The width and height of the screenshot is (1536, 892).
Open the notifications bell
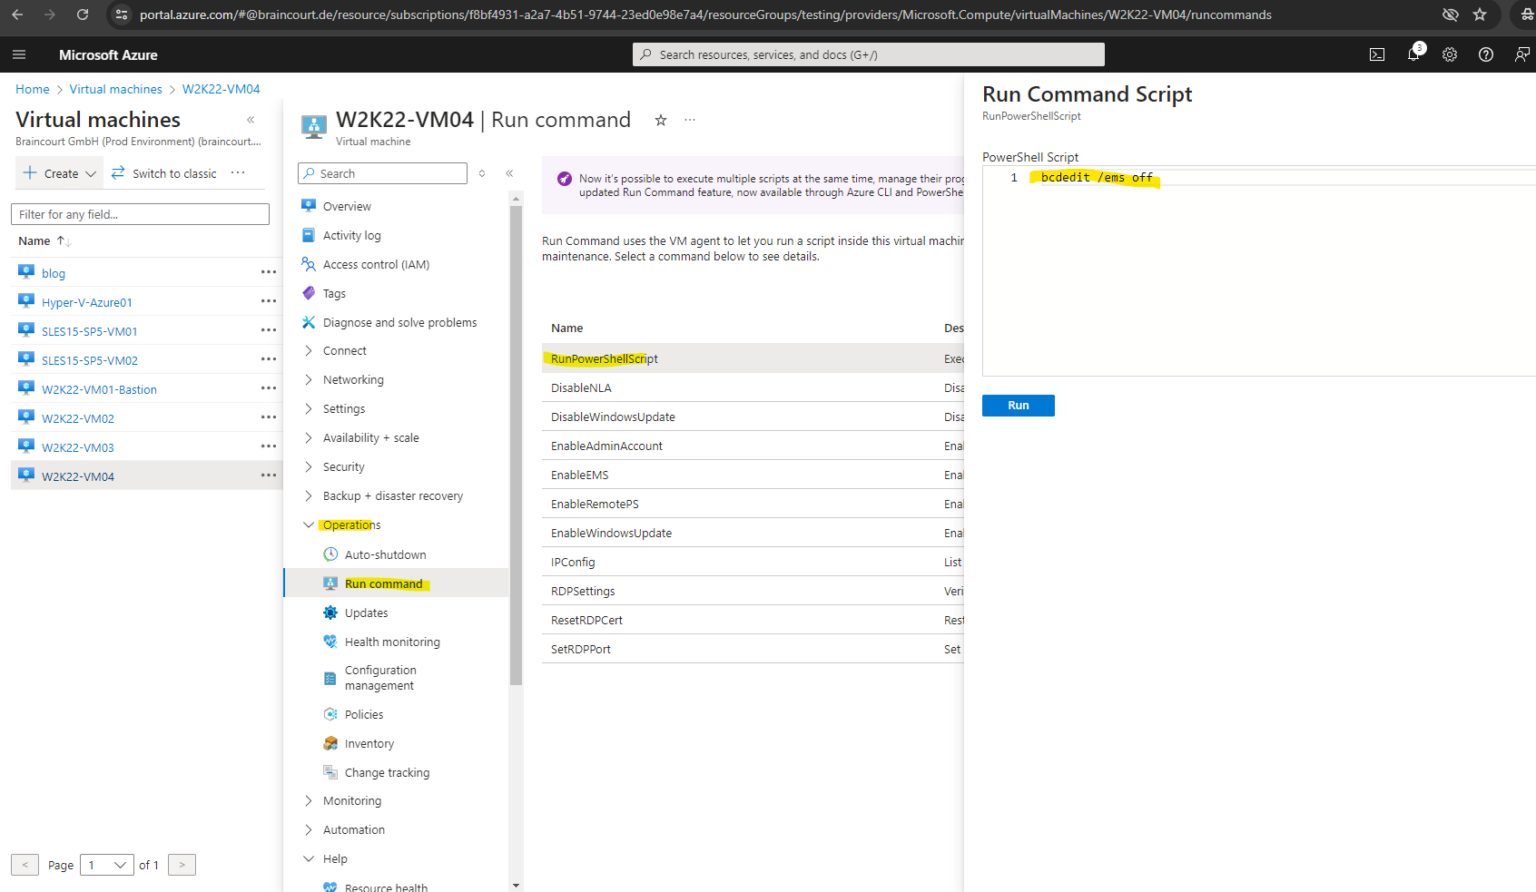[x=1413, y=55]
